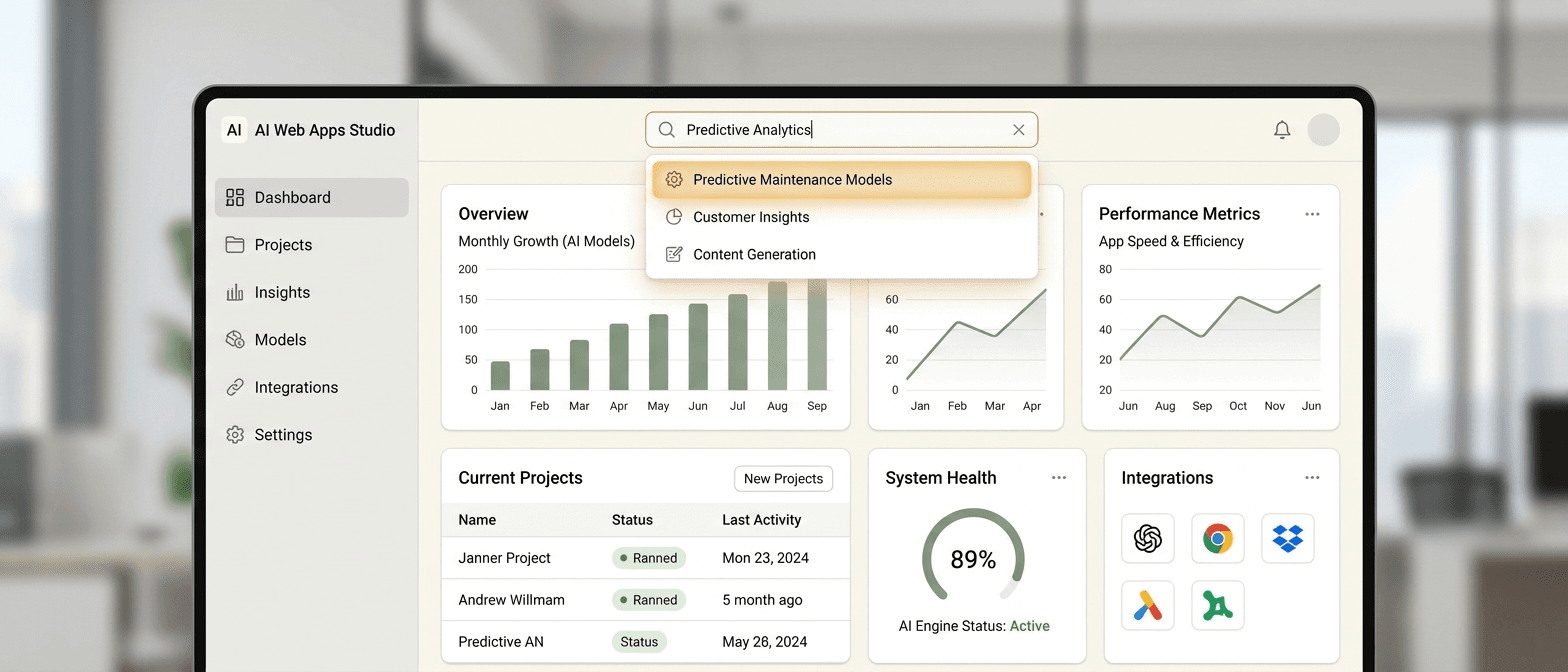Click the Insights bar chart icon
Image resolution: width=1568 pixels, height=672 pixels.
click(x=235, y=292)
